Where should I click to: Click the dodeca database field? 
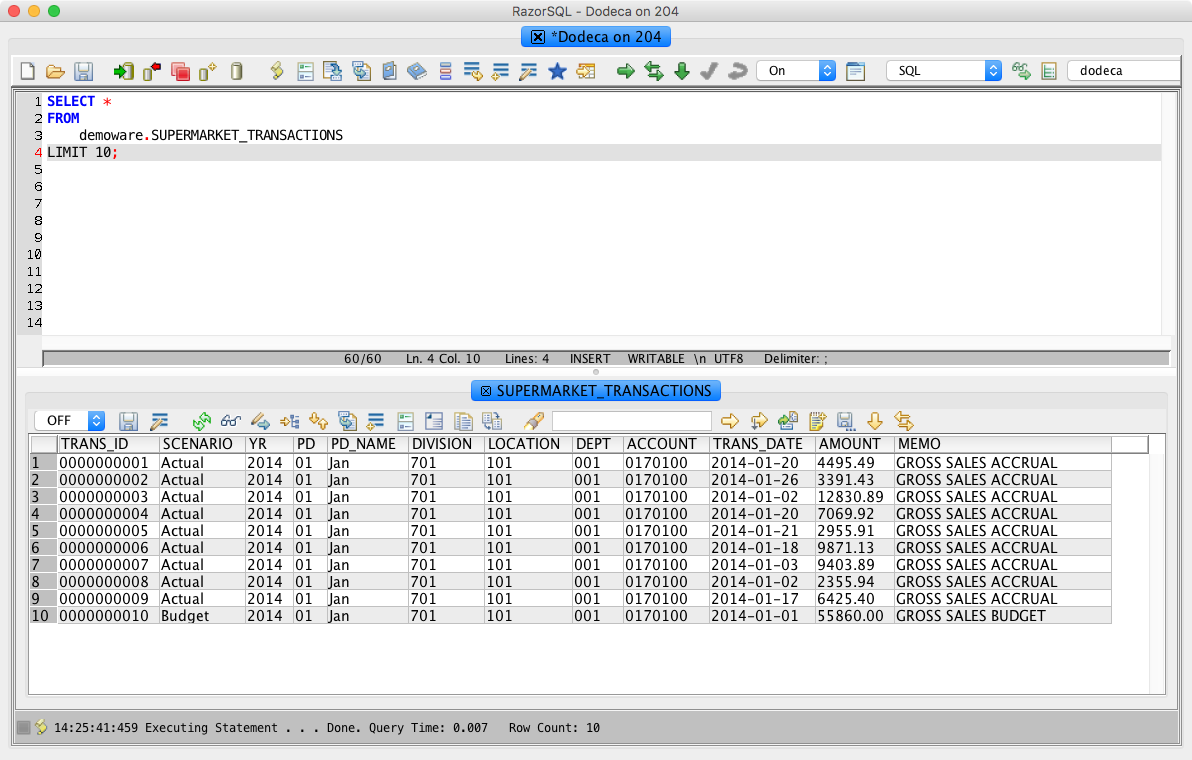click(1125, 71)
